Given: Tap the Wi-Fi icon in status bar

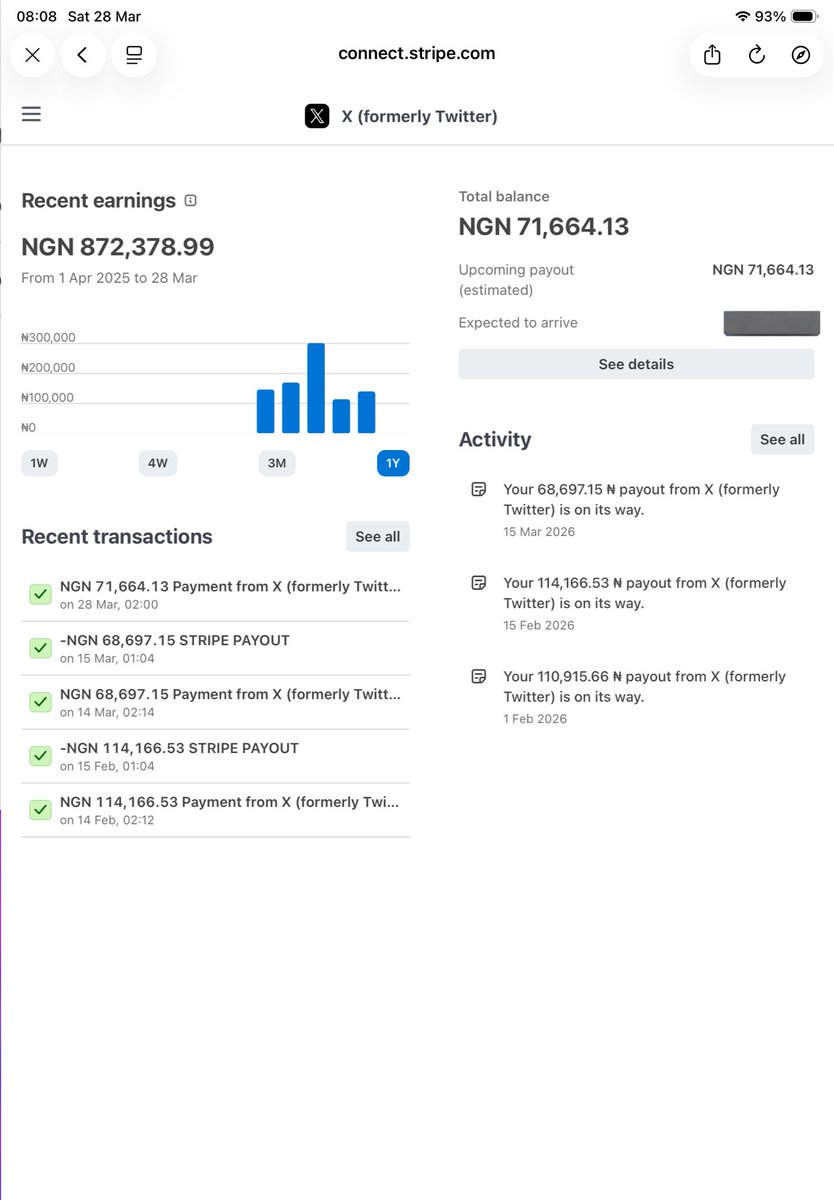Looking at the screenshot, I should pos(742,16).
